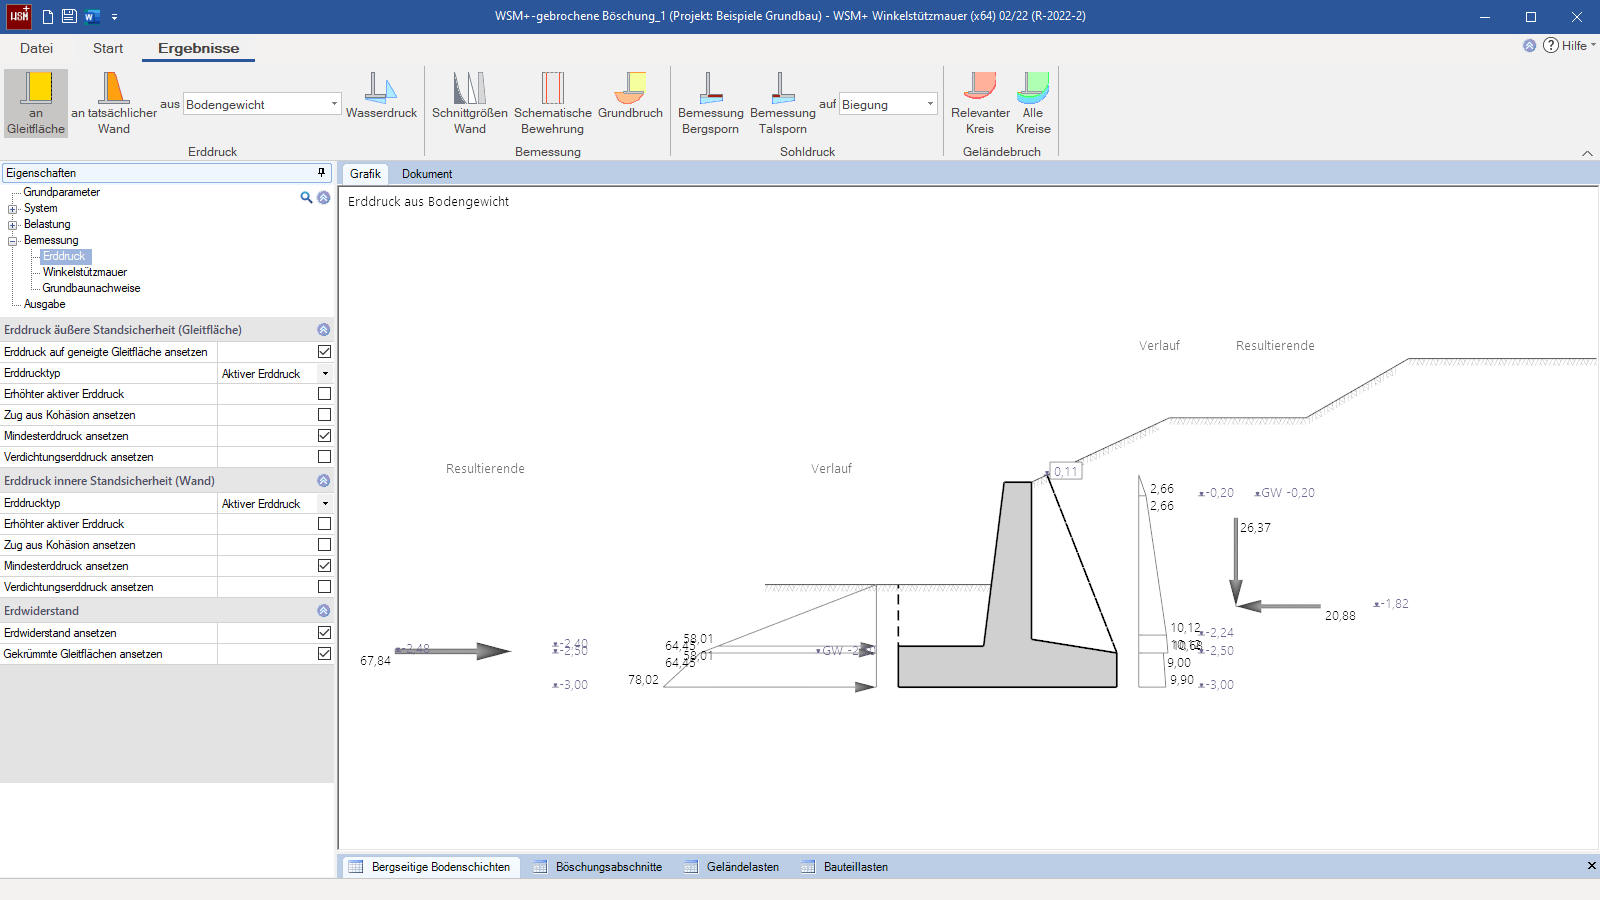
Task: Open Bemessung Talsporn
Action: (783, 103)
